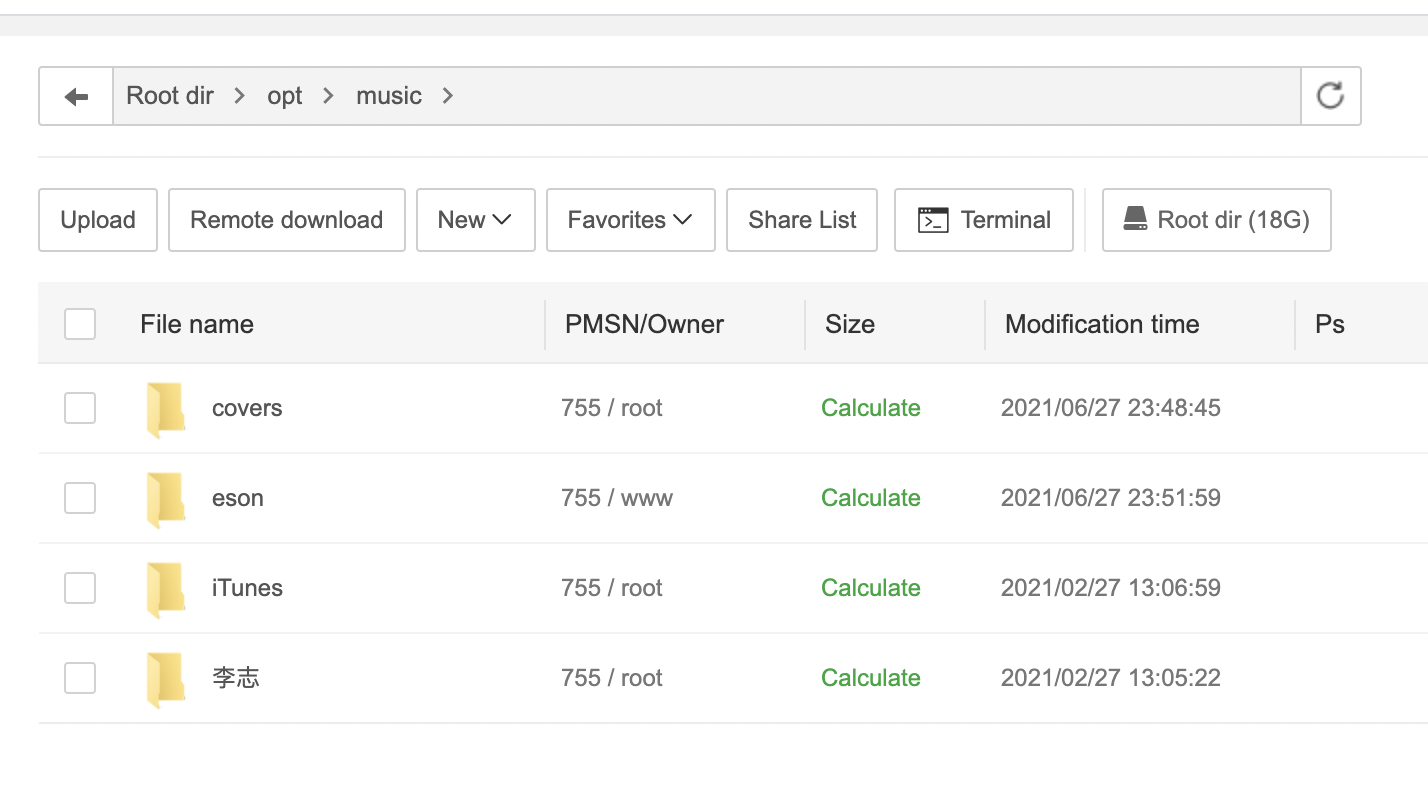
Task: Click the Terminal console icon
Action: [933, 220]
